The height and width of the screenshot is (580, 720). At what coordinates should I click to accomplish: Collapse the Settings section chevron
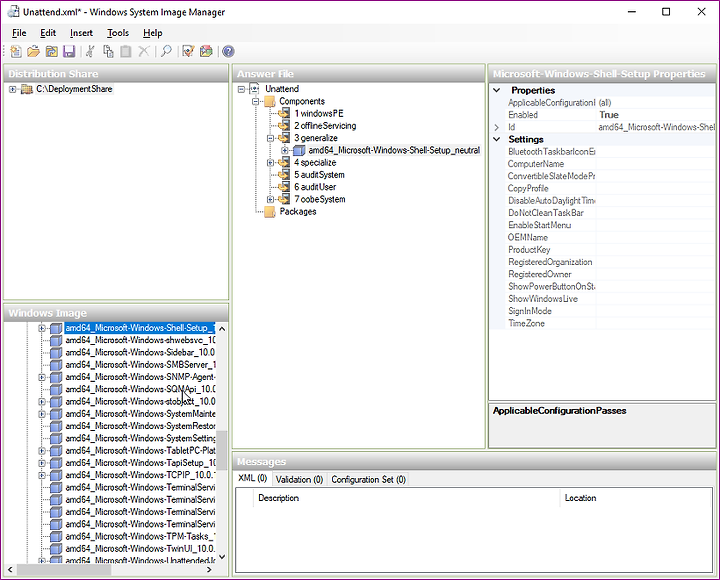pos(497,139)
